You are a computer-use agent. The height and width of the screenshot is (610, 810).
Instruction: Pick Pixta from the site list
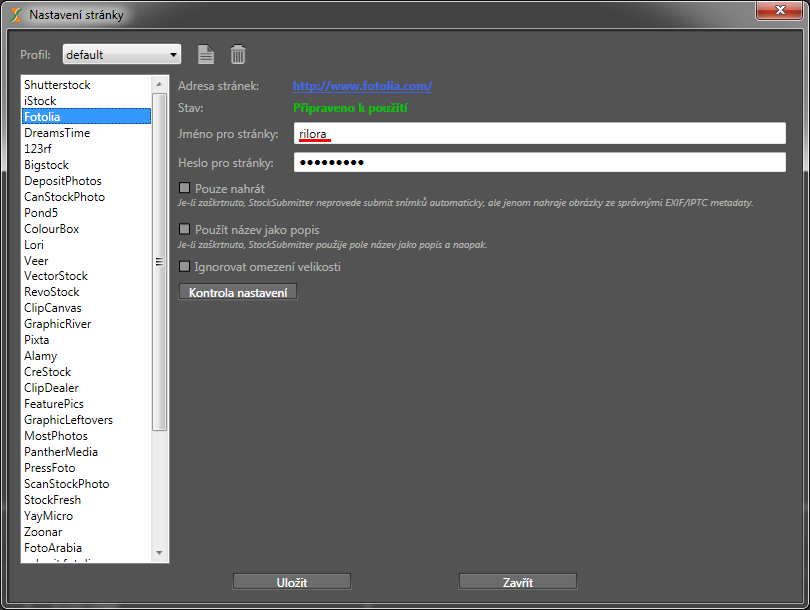coord(86,340)
